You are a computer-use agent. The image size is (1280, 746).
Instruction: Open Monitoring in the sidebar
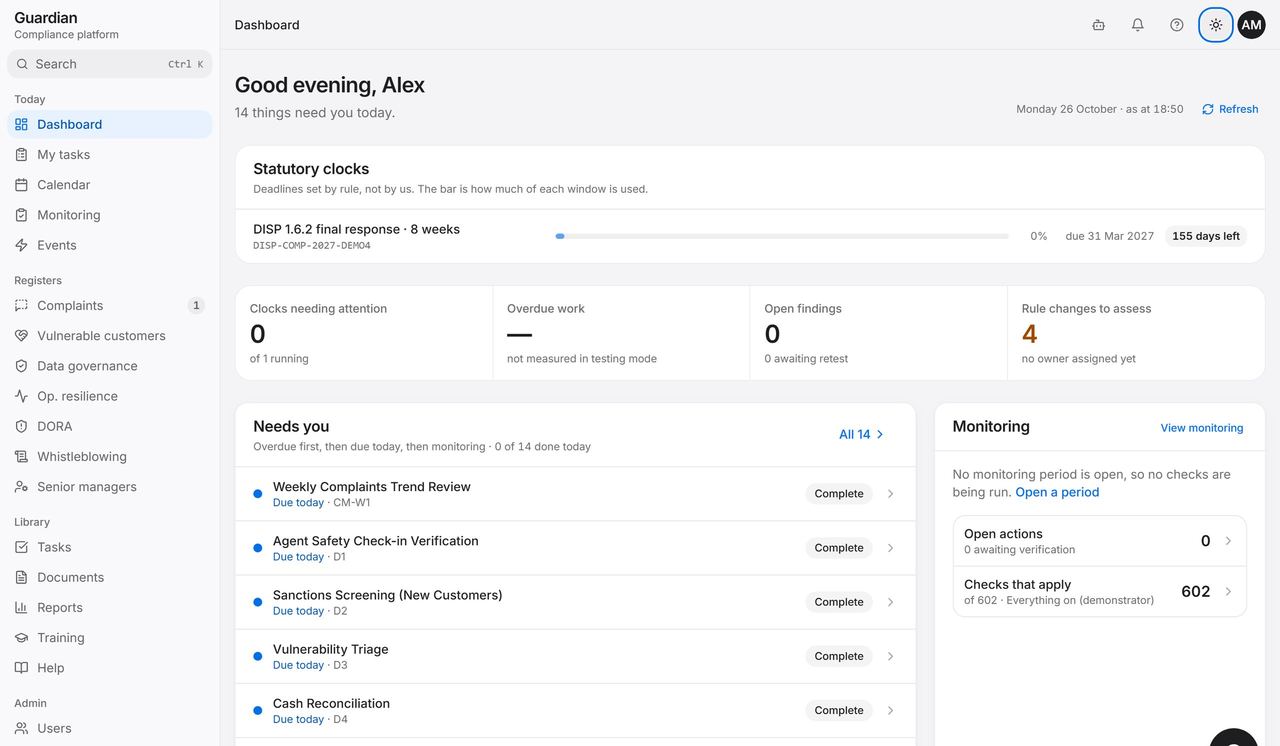coord(110,215)
